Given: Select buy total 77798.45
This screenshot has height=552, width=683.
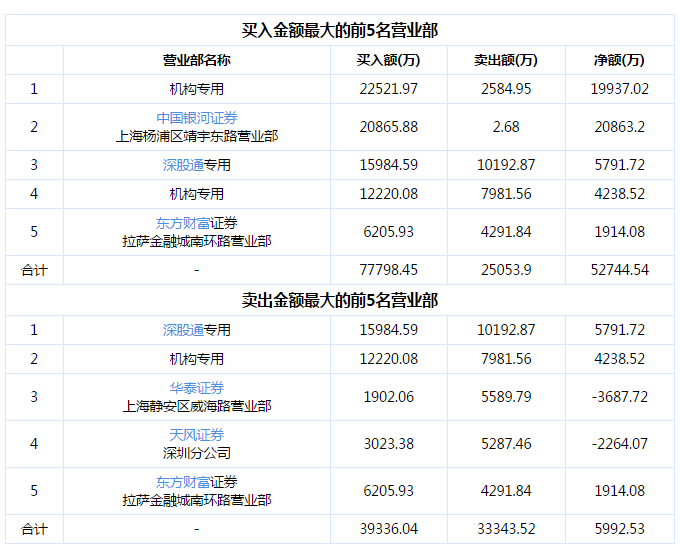Looking at the screenshot, I should click(x=389, y=270).
